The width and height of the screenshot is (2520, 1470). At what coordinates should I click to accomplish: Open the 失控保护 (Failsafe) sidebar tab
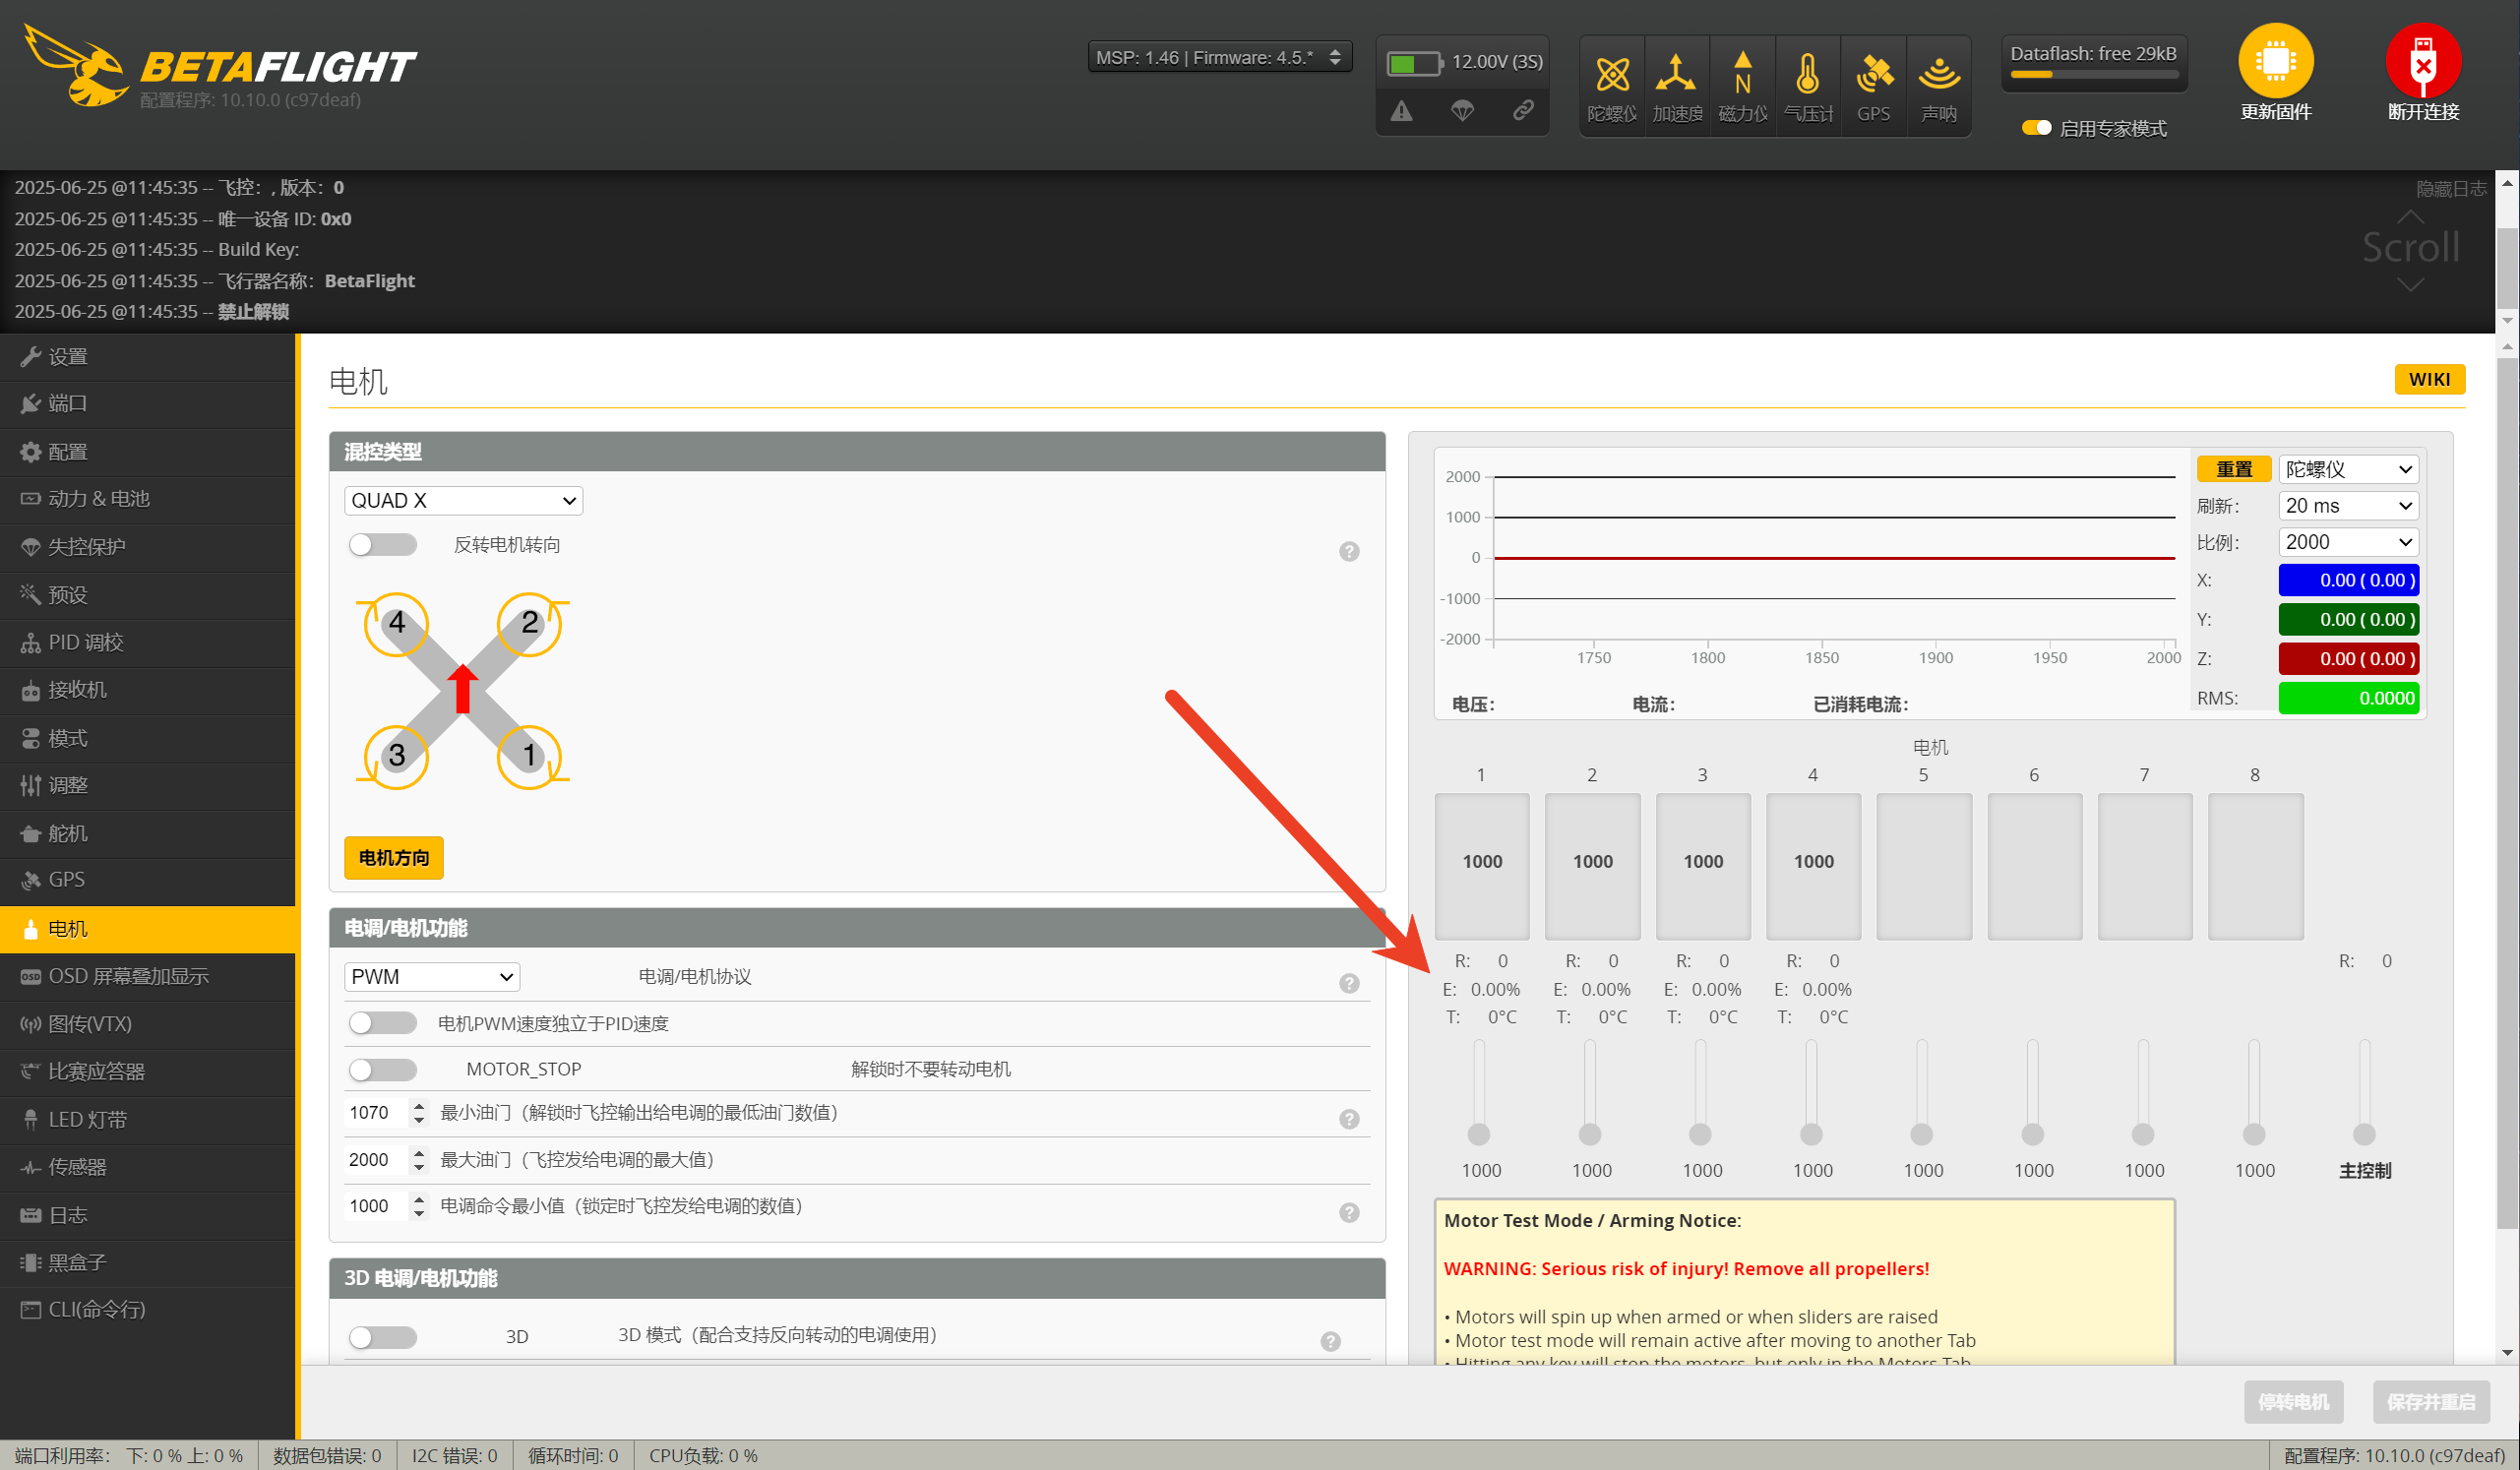click(x=148, y=547)
